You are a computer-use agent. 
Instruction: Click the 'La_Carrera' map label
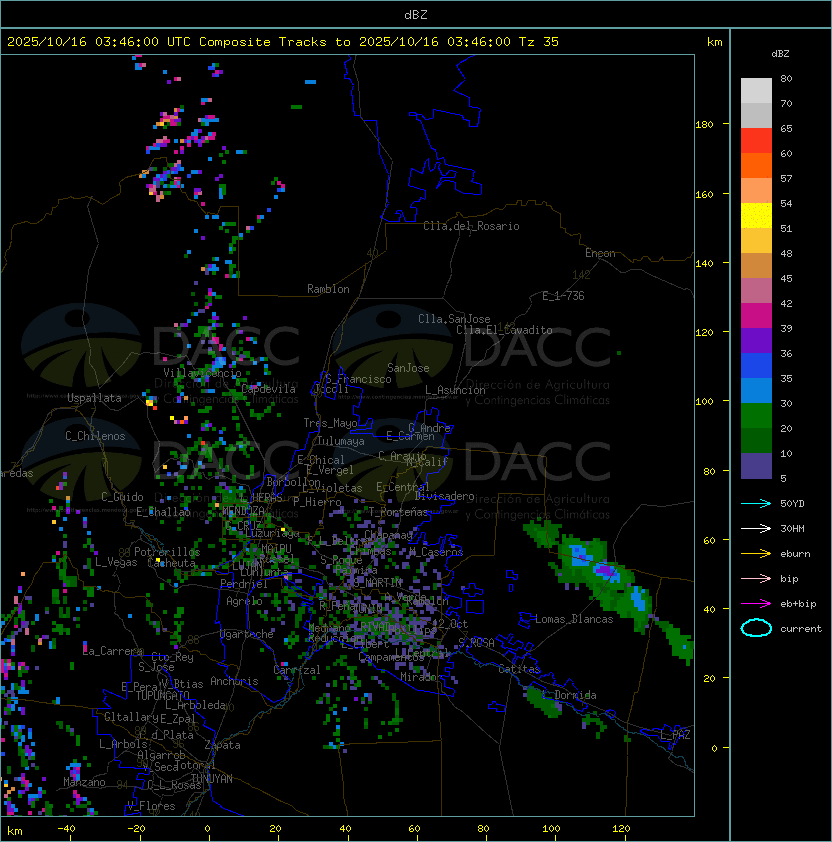112,651
